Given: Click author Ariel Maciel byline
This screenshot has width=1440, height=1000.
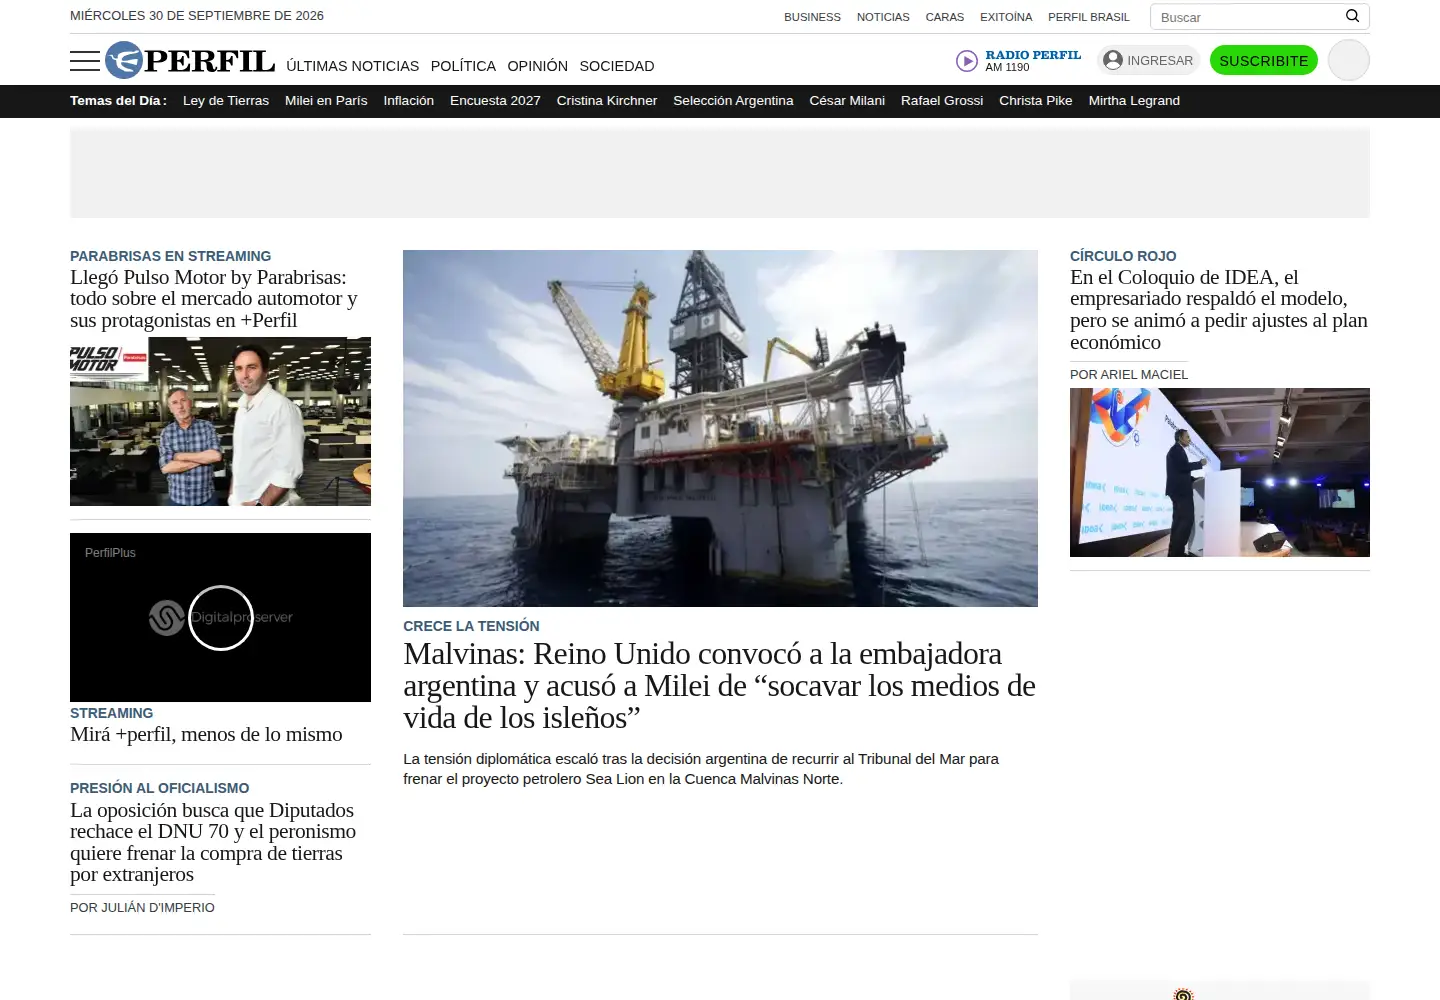Looking at the screenshot, I should [1129, 375].
